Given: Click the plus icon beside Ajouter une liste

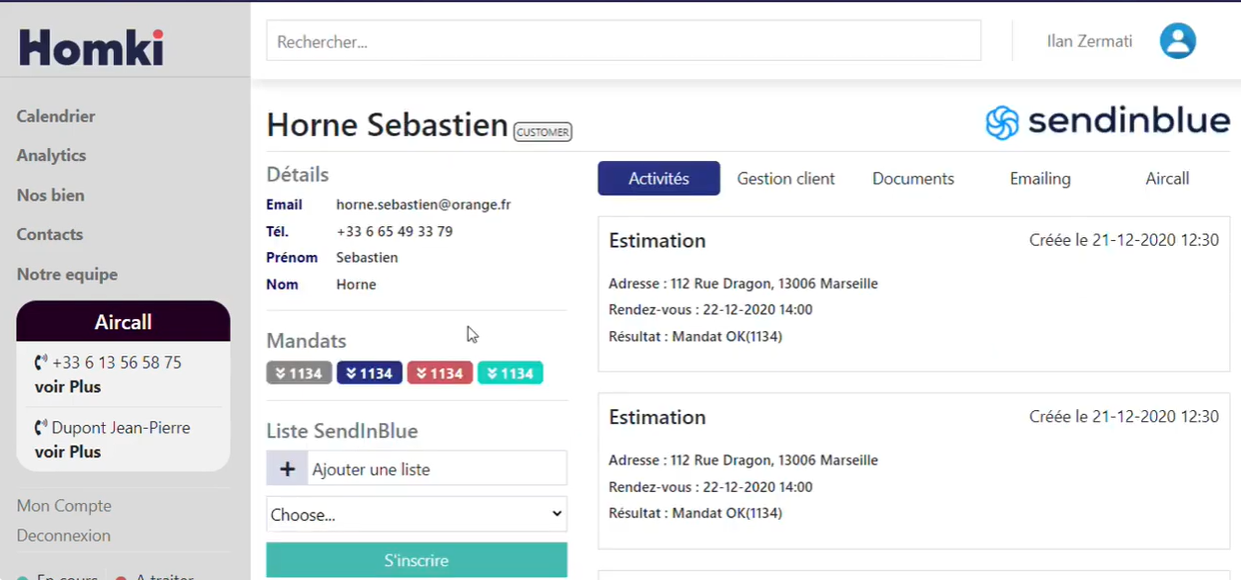Looking at the screenshot, I should point(287,469).
